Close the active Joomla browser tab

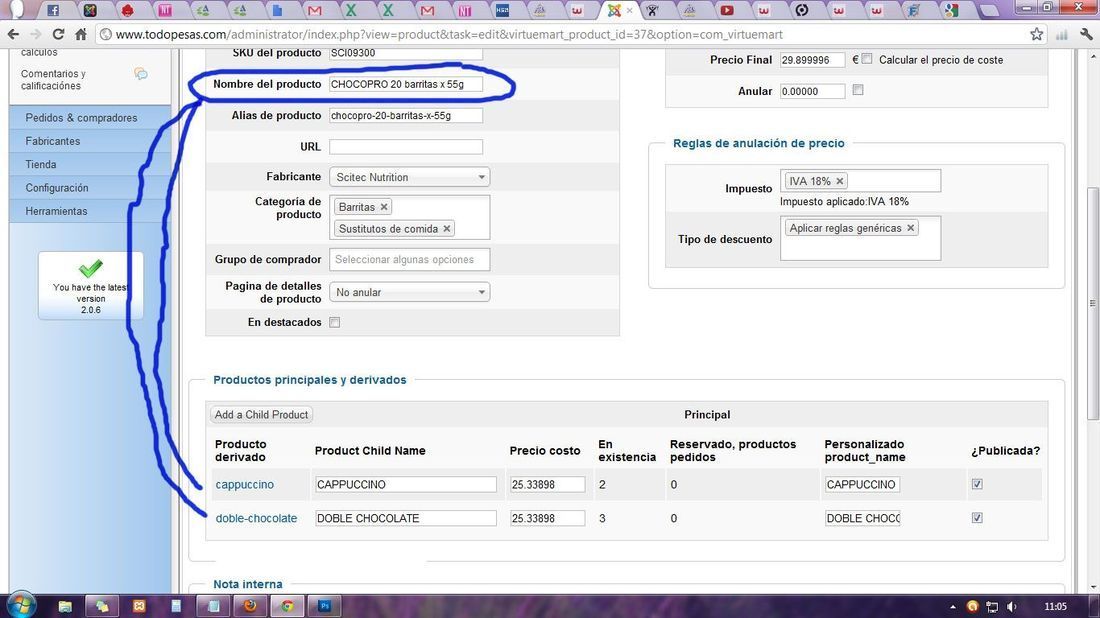click(x=629, y=11)
